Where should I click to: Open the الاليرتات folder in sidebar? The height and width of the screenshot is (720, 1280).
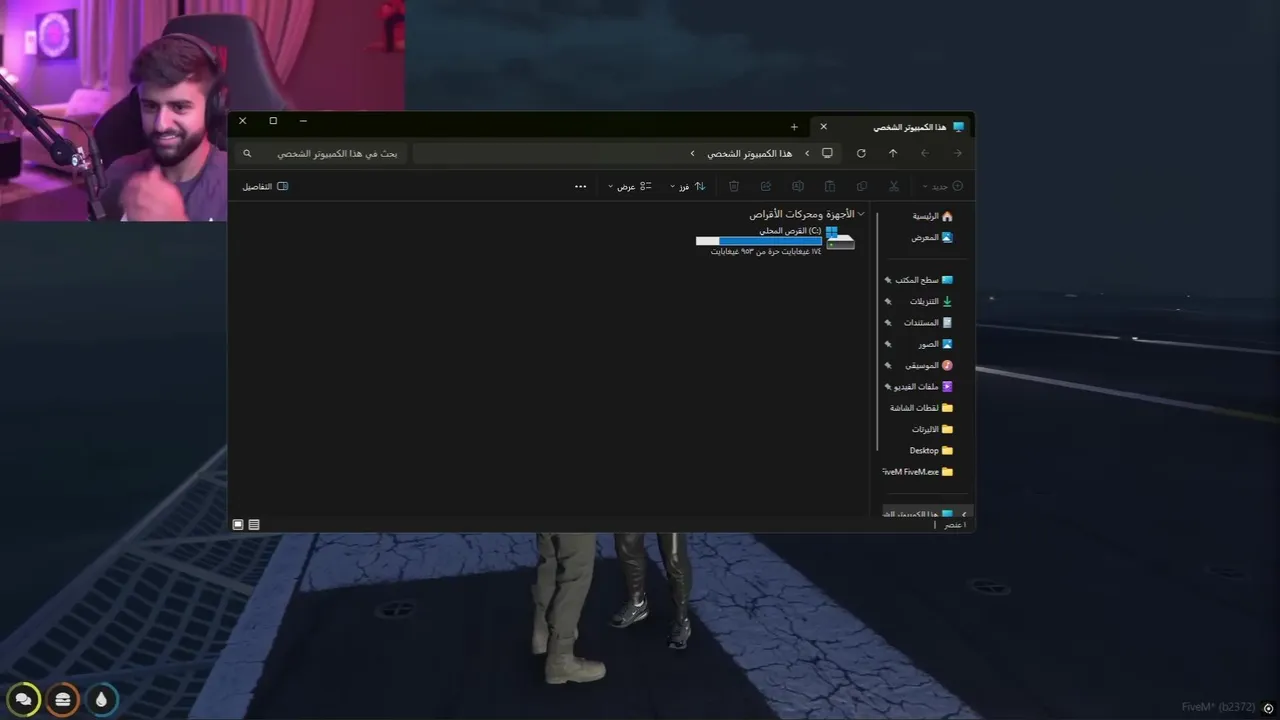click(x=932, y=429)
